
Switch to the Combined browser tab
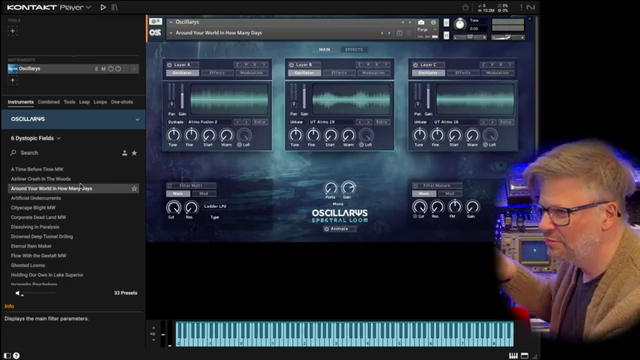pos(49,102)
